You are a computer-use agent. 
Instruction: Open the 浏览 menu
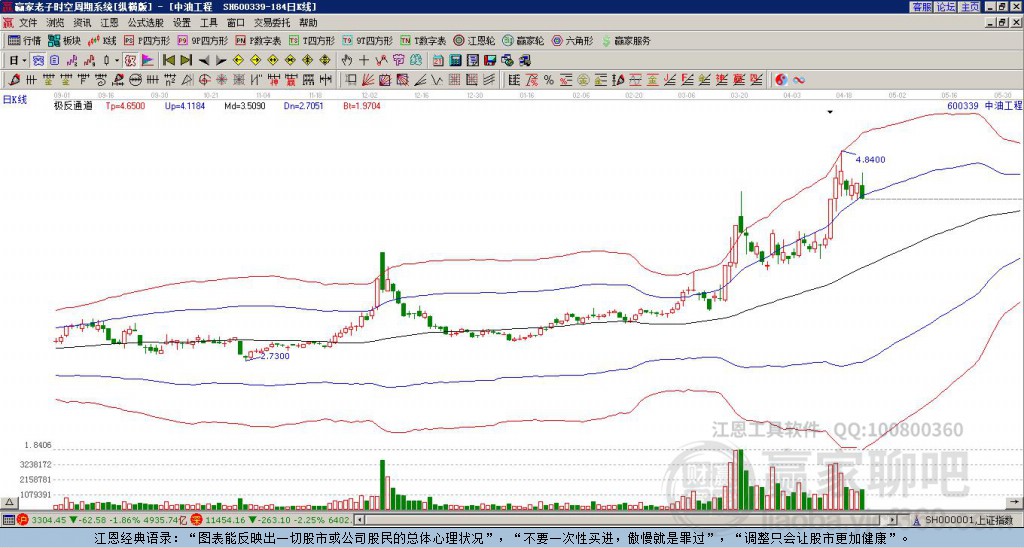pos(55,23)
